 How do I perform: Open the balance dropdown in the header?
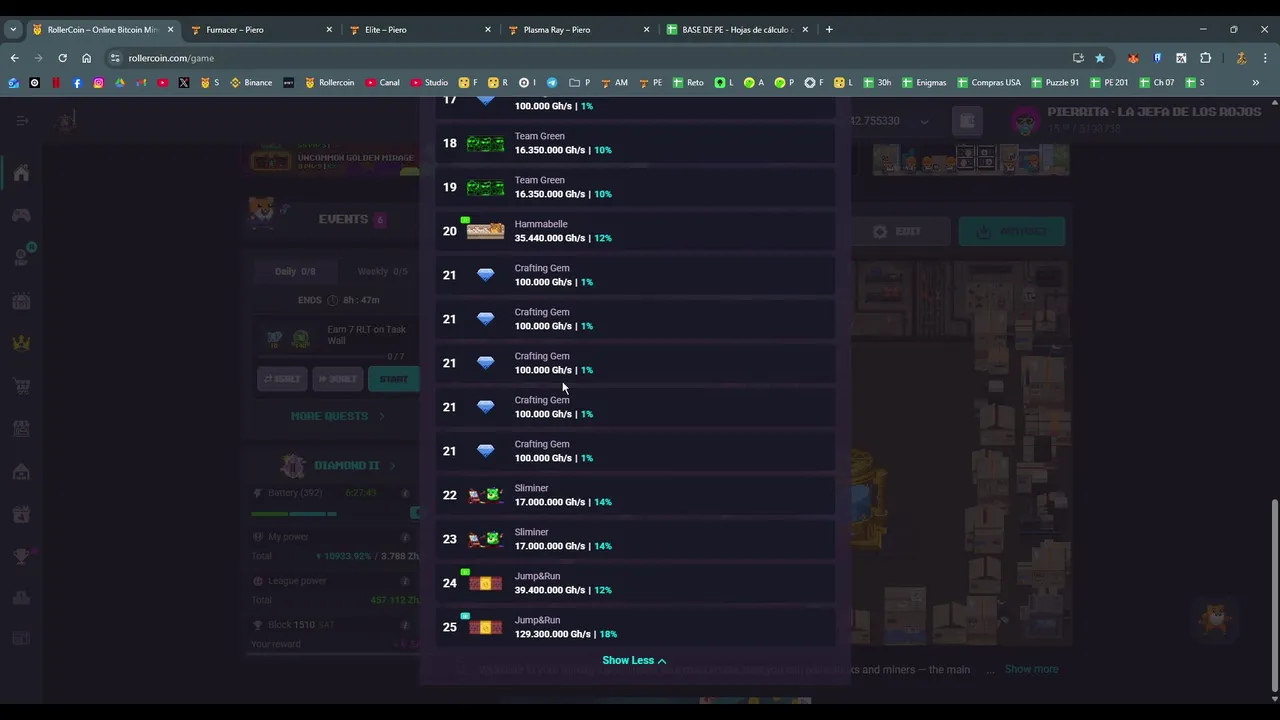pyautogui.click(x=924, y=121)
